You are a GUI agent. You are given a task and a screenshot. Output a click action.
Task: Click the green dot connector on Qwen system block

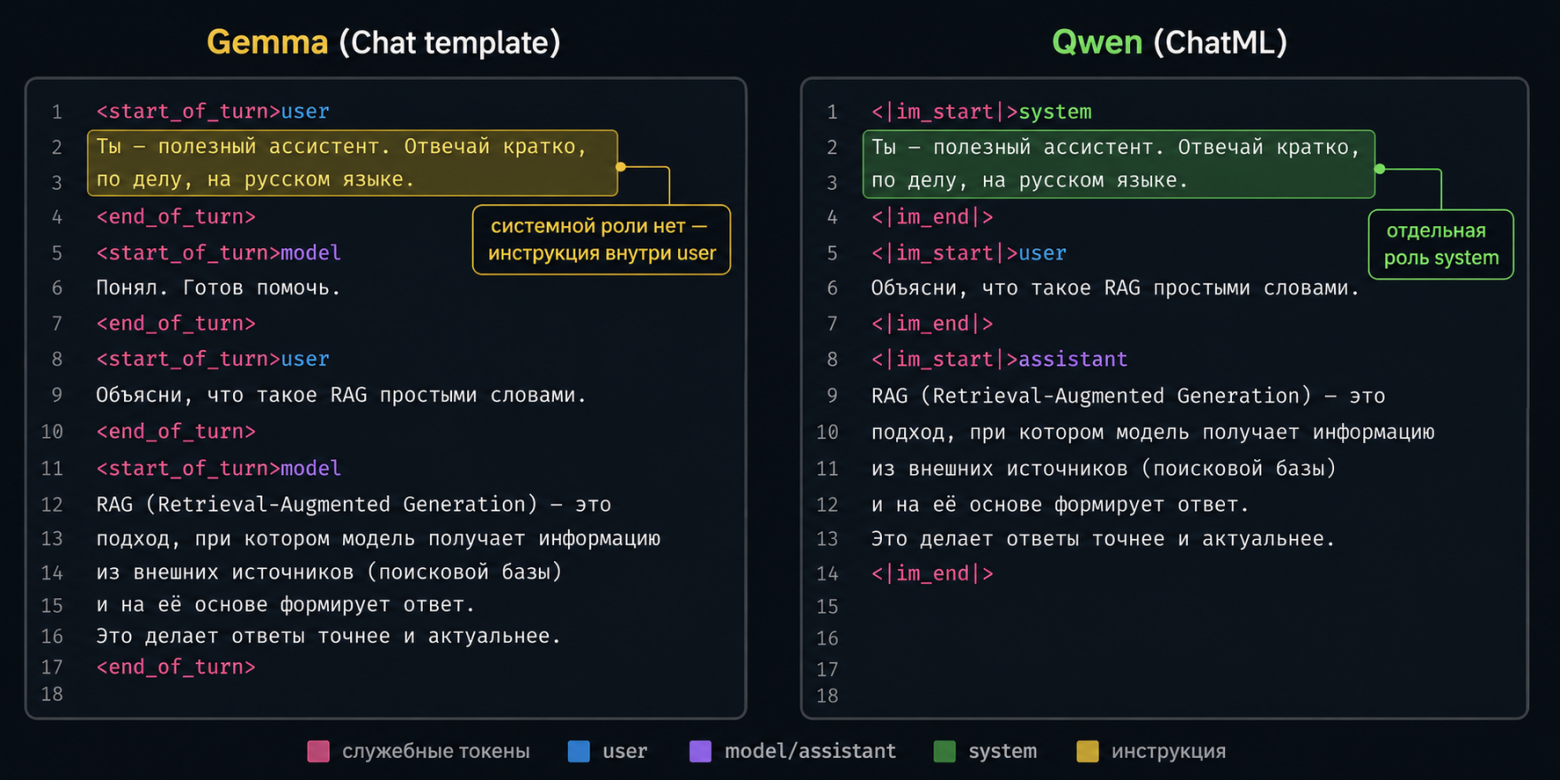(1380, 168)
